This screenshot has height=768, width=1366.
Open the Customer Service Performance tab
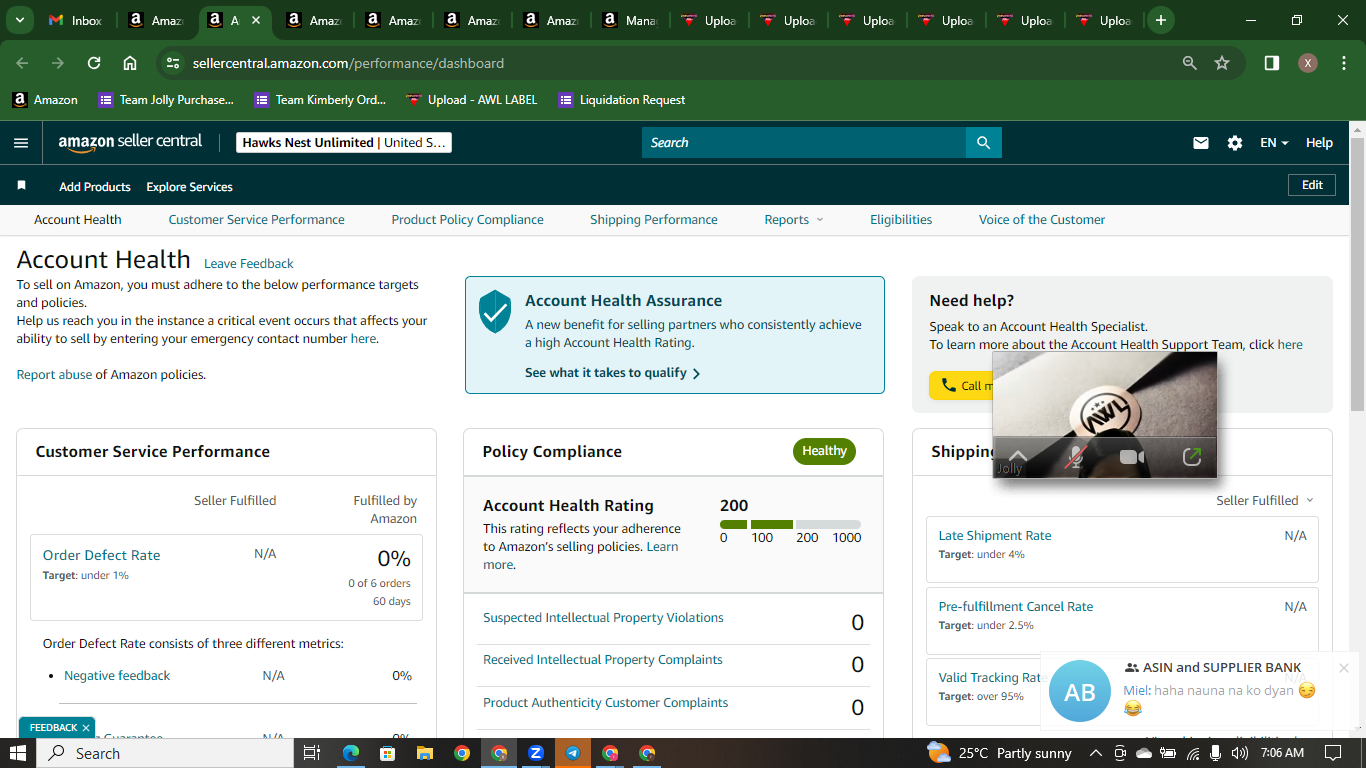[256, 220]
